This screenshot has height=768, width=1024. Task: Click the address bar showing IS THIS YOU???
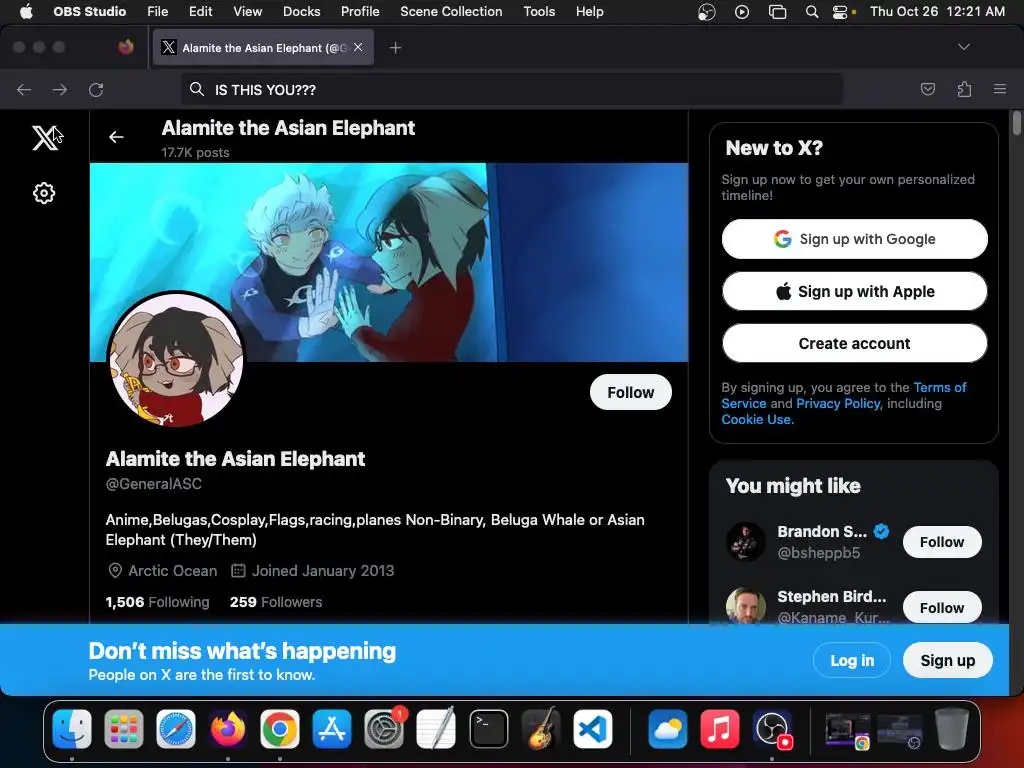tap(511, 89)
